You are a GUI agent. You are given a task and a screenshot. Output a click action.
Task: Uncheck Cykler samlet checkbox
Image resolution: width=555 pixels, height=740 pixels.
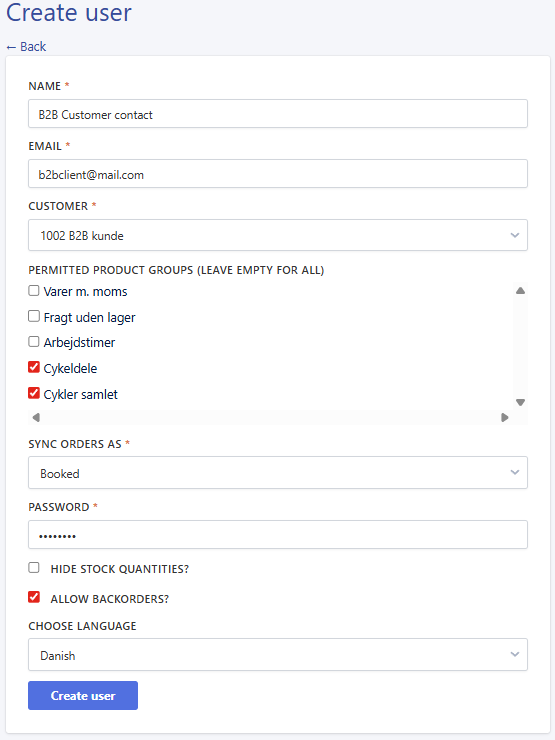pyautogui.click(x=34, y=393)
